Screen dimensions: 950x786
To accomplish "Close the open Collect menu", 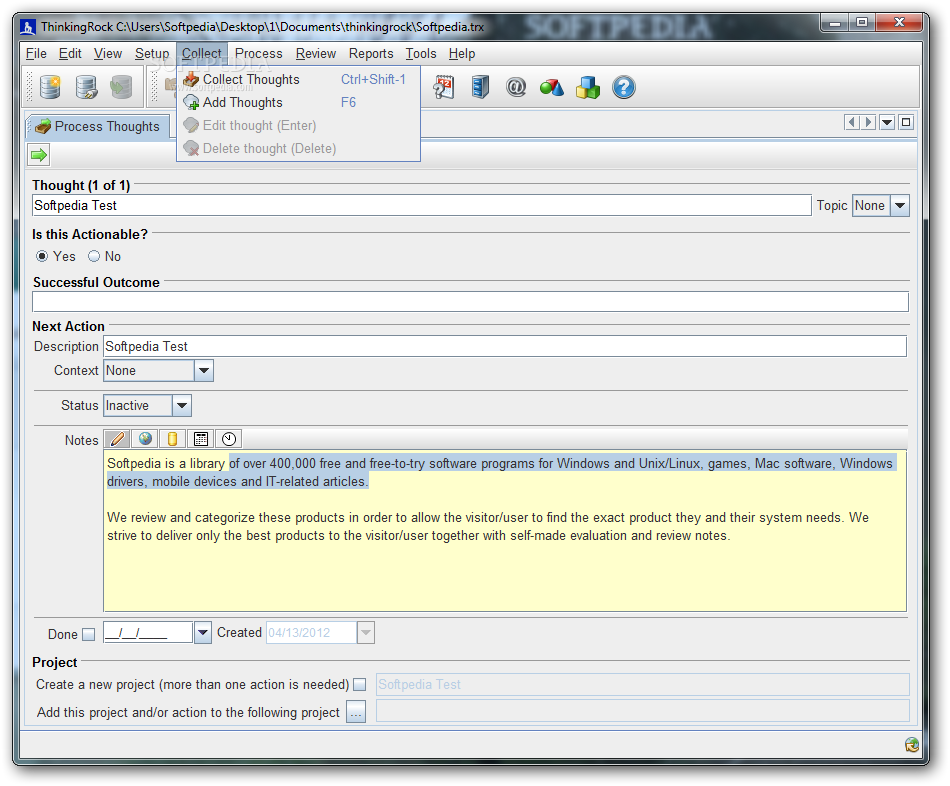I will (202, 53).
